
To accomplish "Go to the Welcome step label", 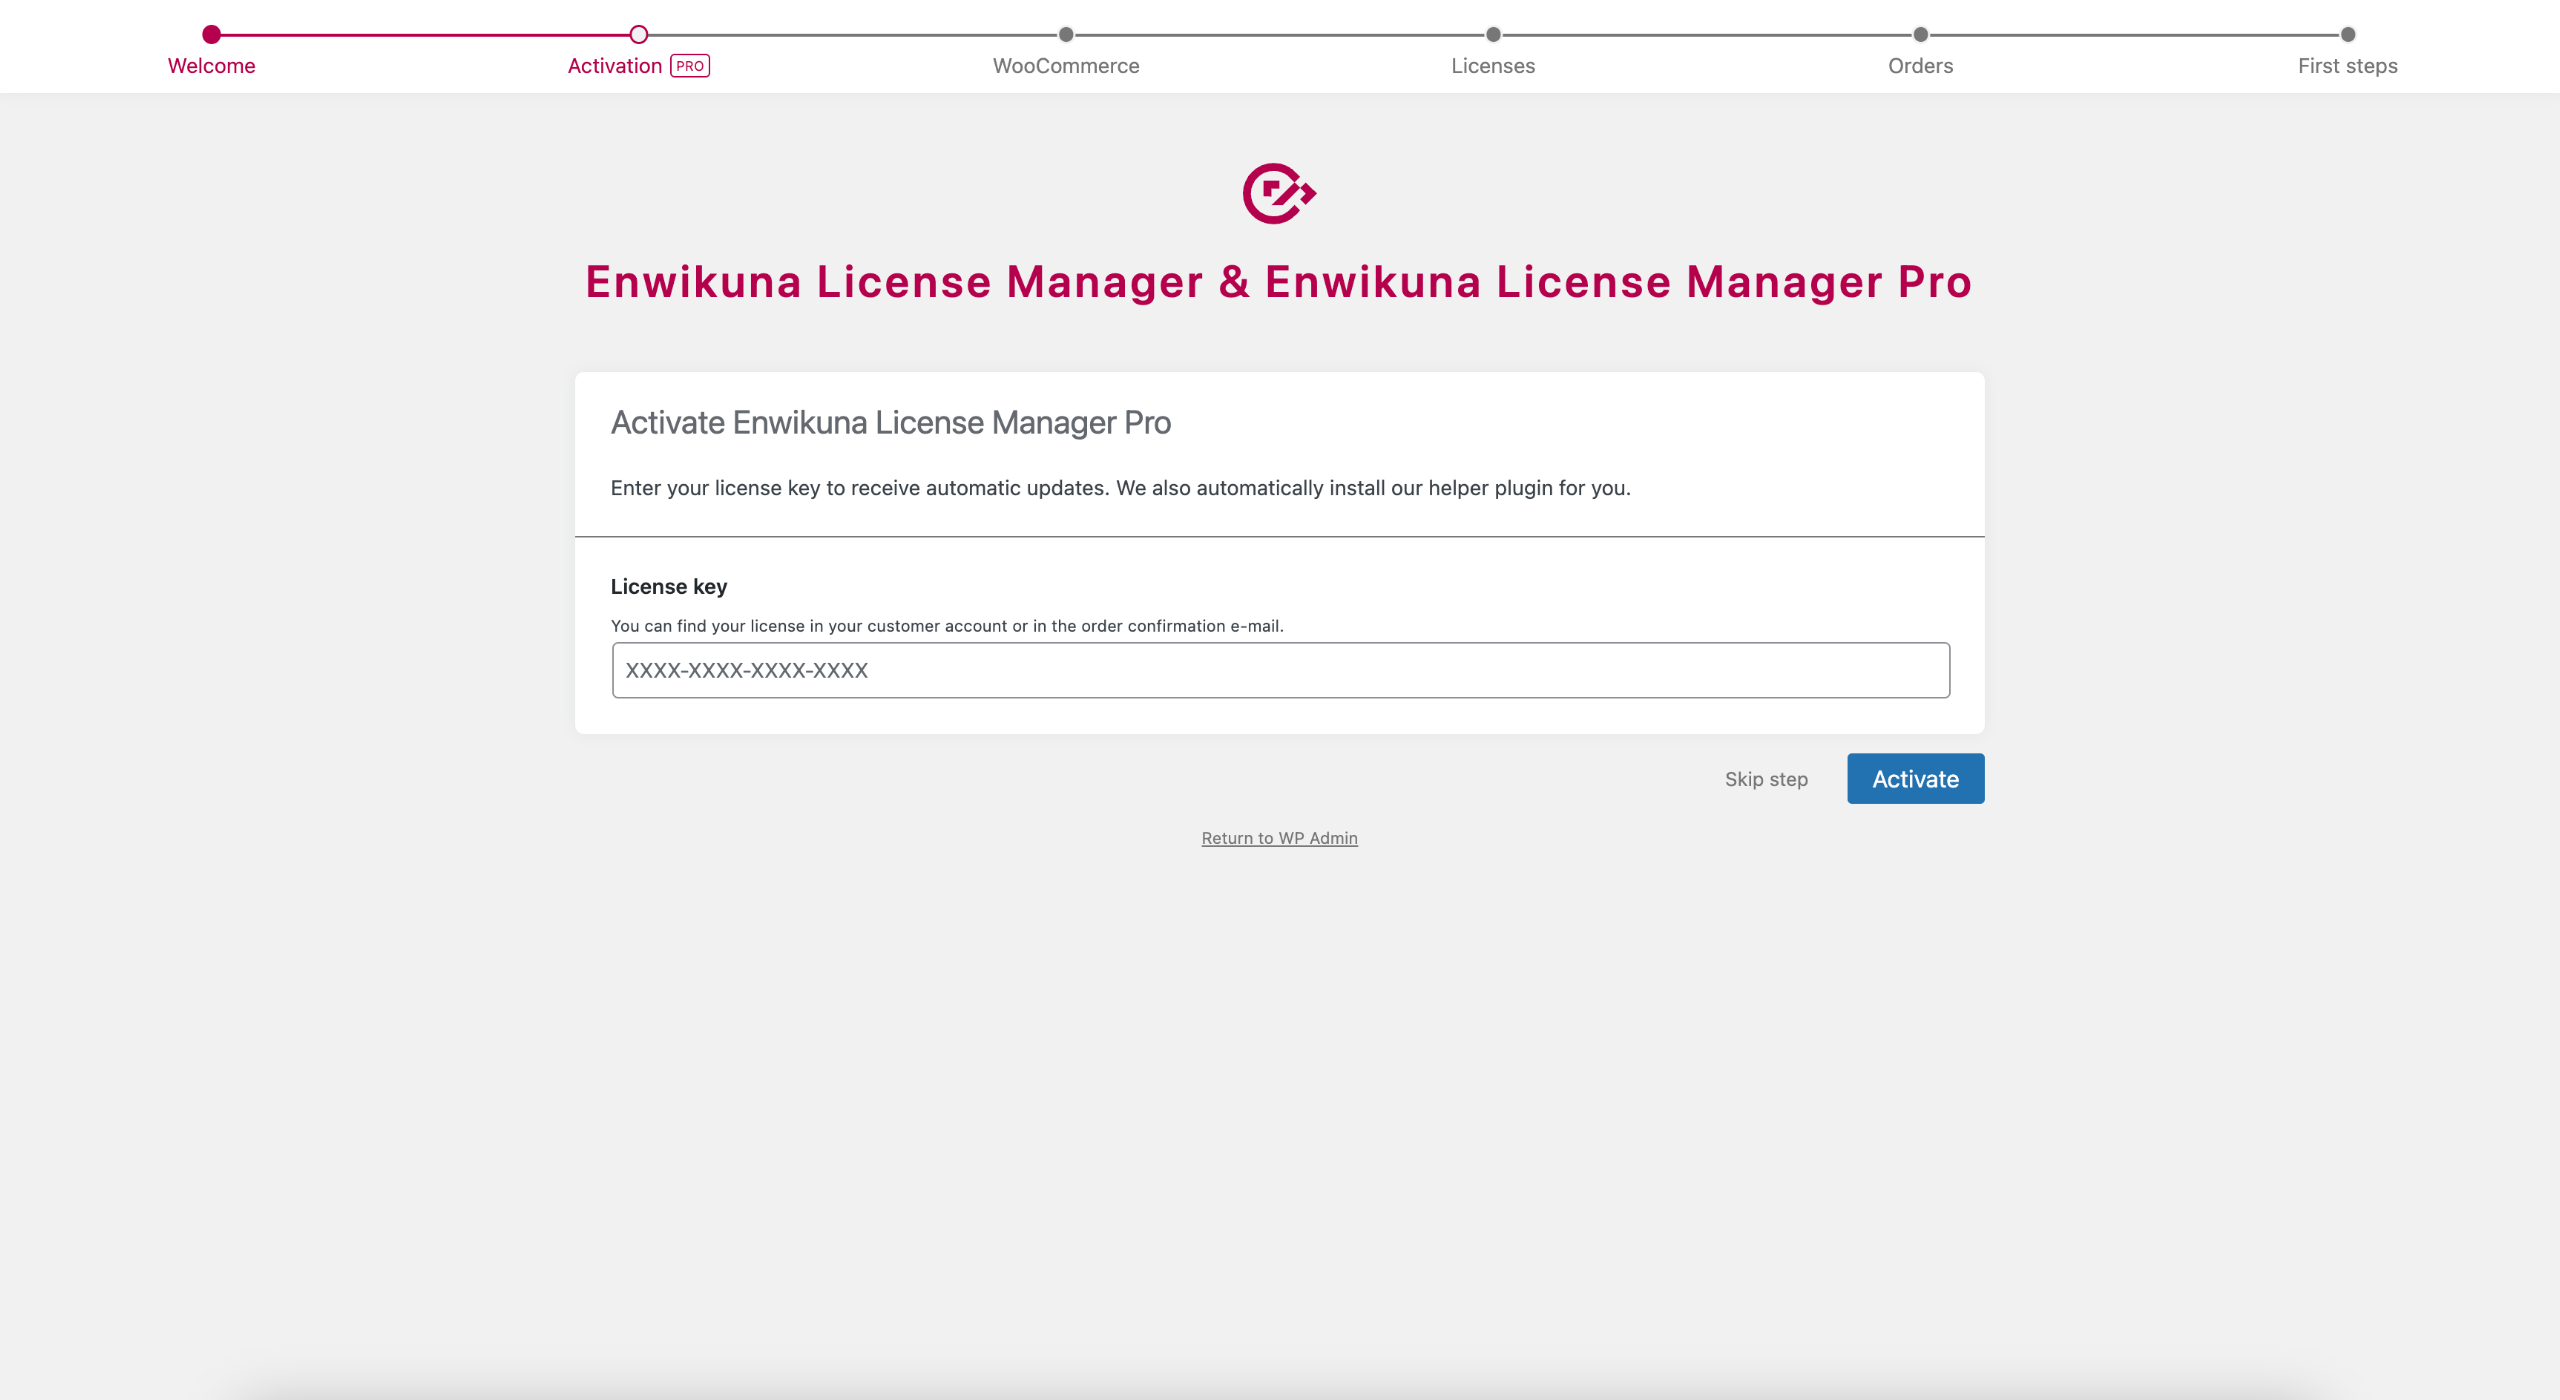I will pos(211,66).
